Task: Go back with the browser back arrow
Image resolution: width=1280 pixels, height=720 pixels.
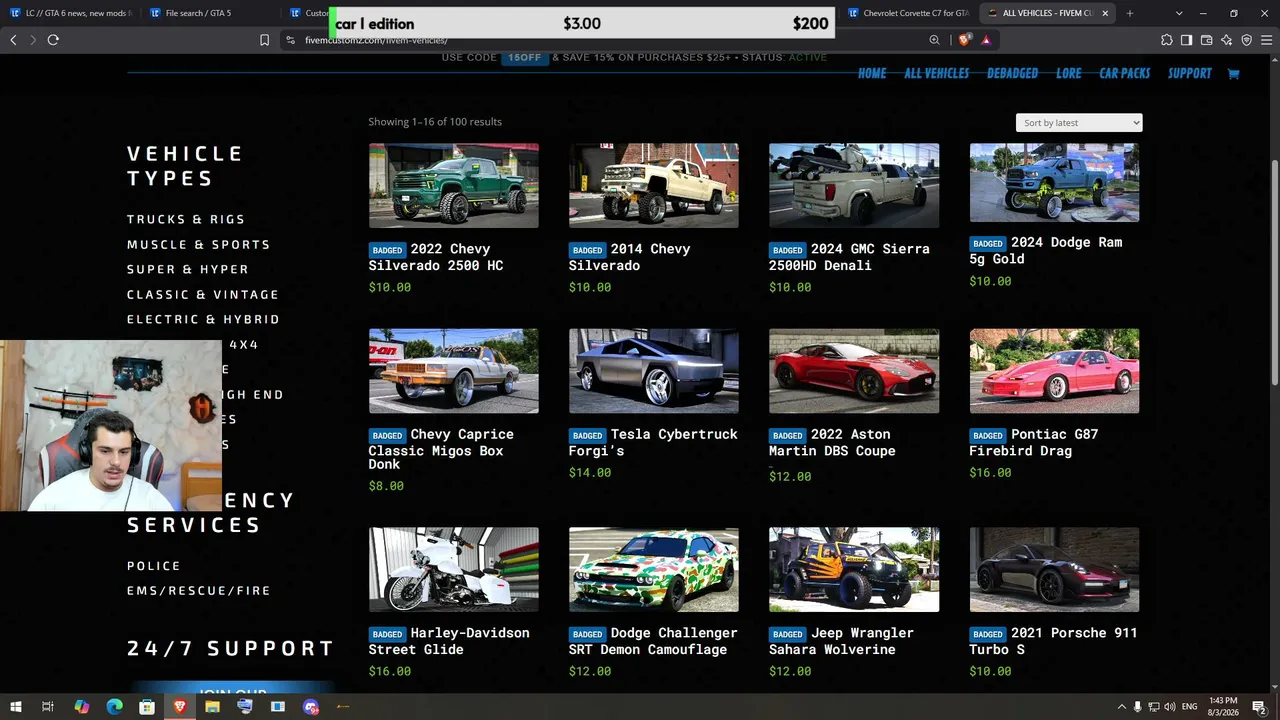Action: point(13,40)
